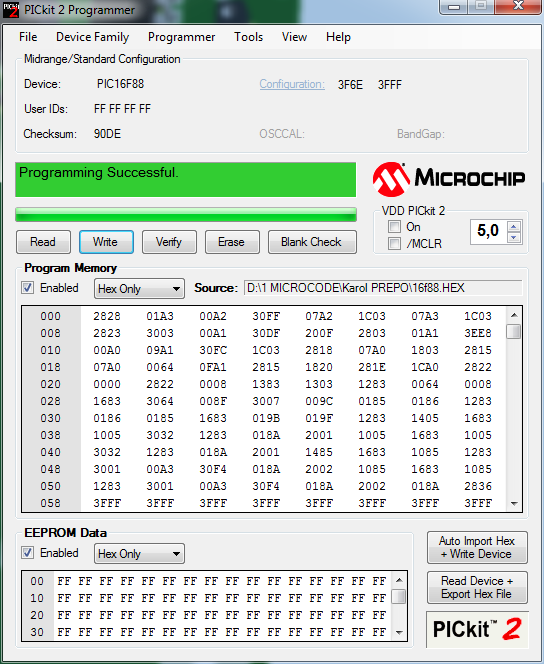This screenshot has height=664, width=544.
Task: Click the Source hex file path field
Action: tap(383, 288)
